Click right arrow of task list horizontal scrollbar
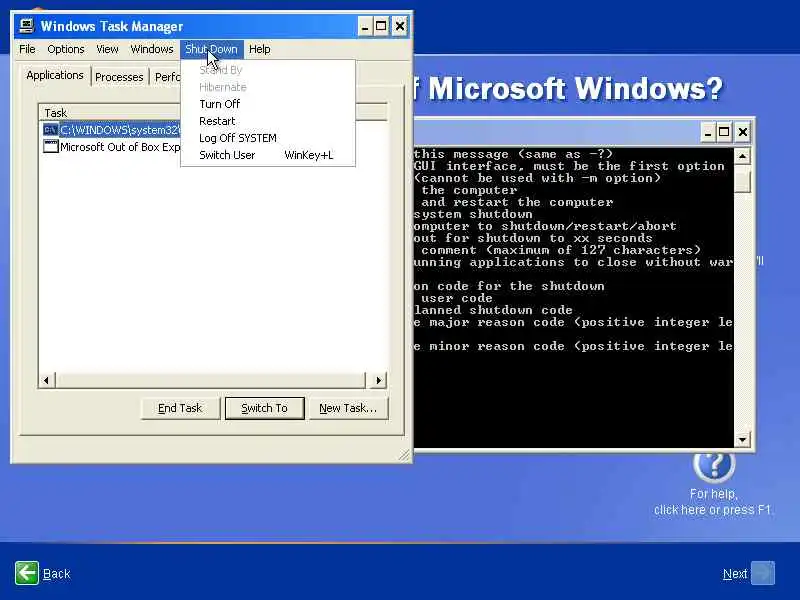 [378, 380]
